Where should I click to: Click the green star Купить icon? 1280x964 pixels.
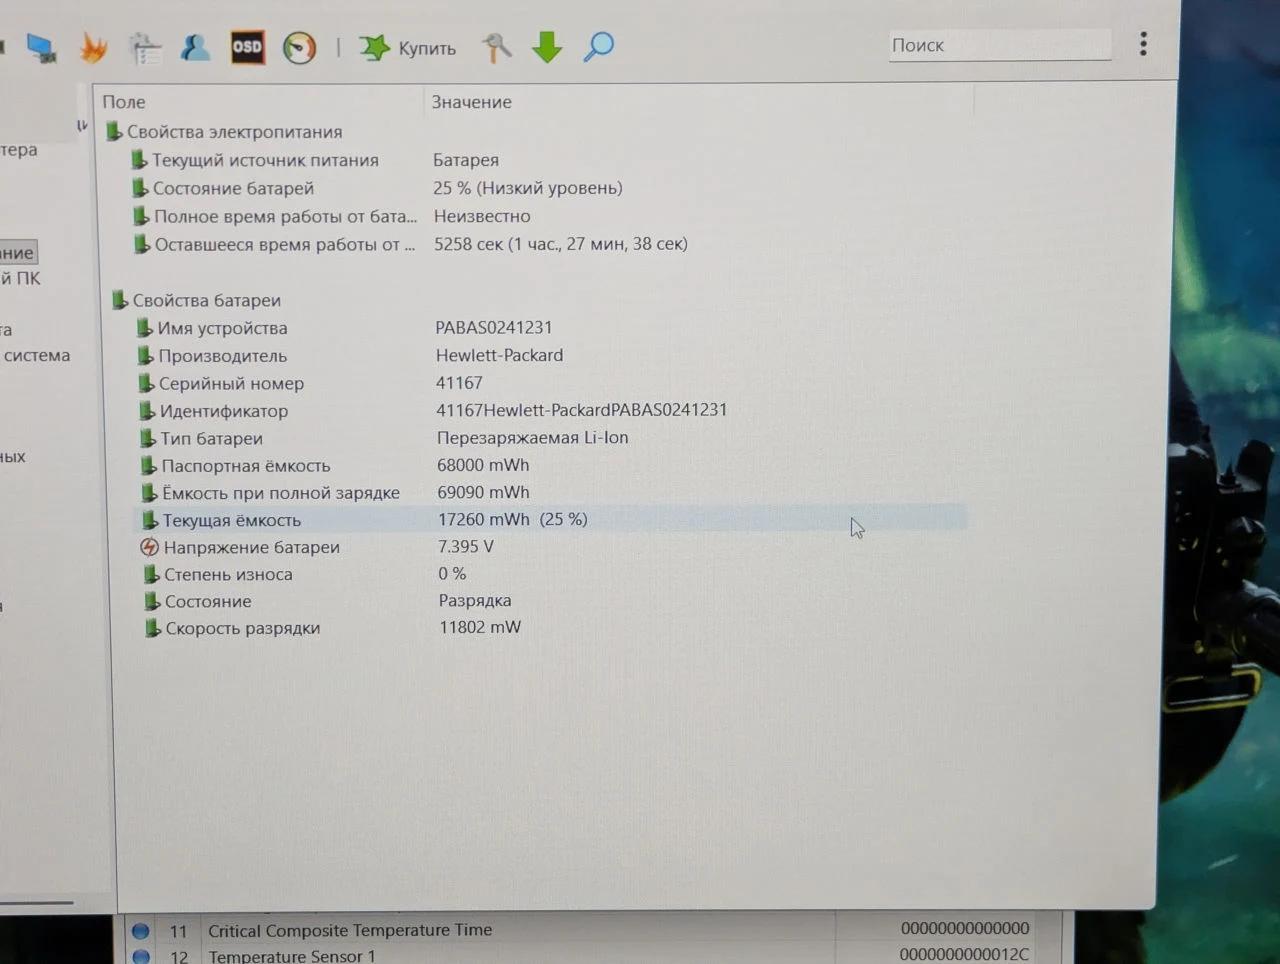click(374, 47)
